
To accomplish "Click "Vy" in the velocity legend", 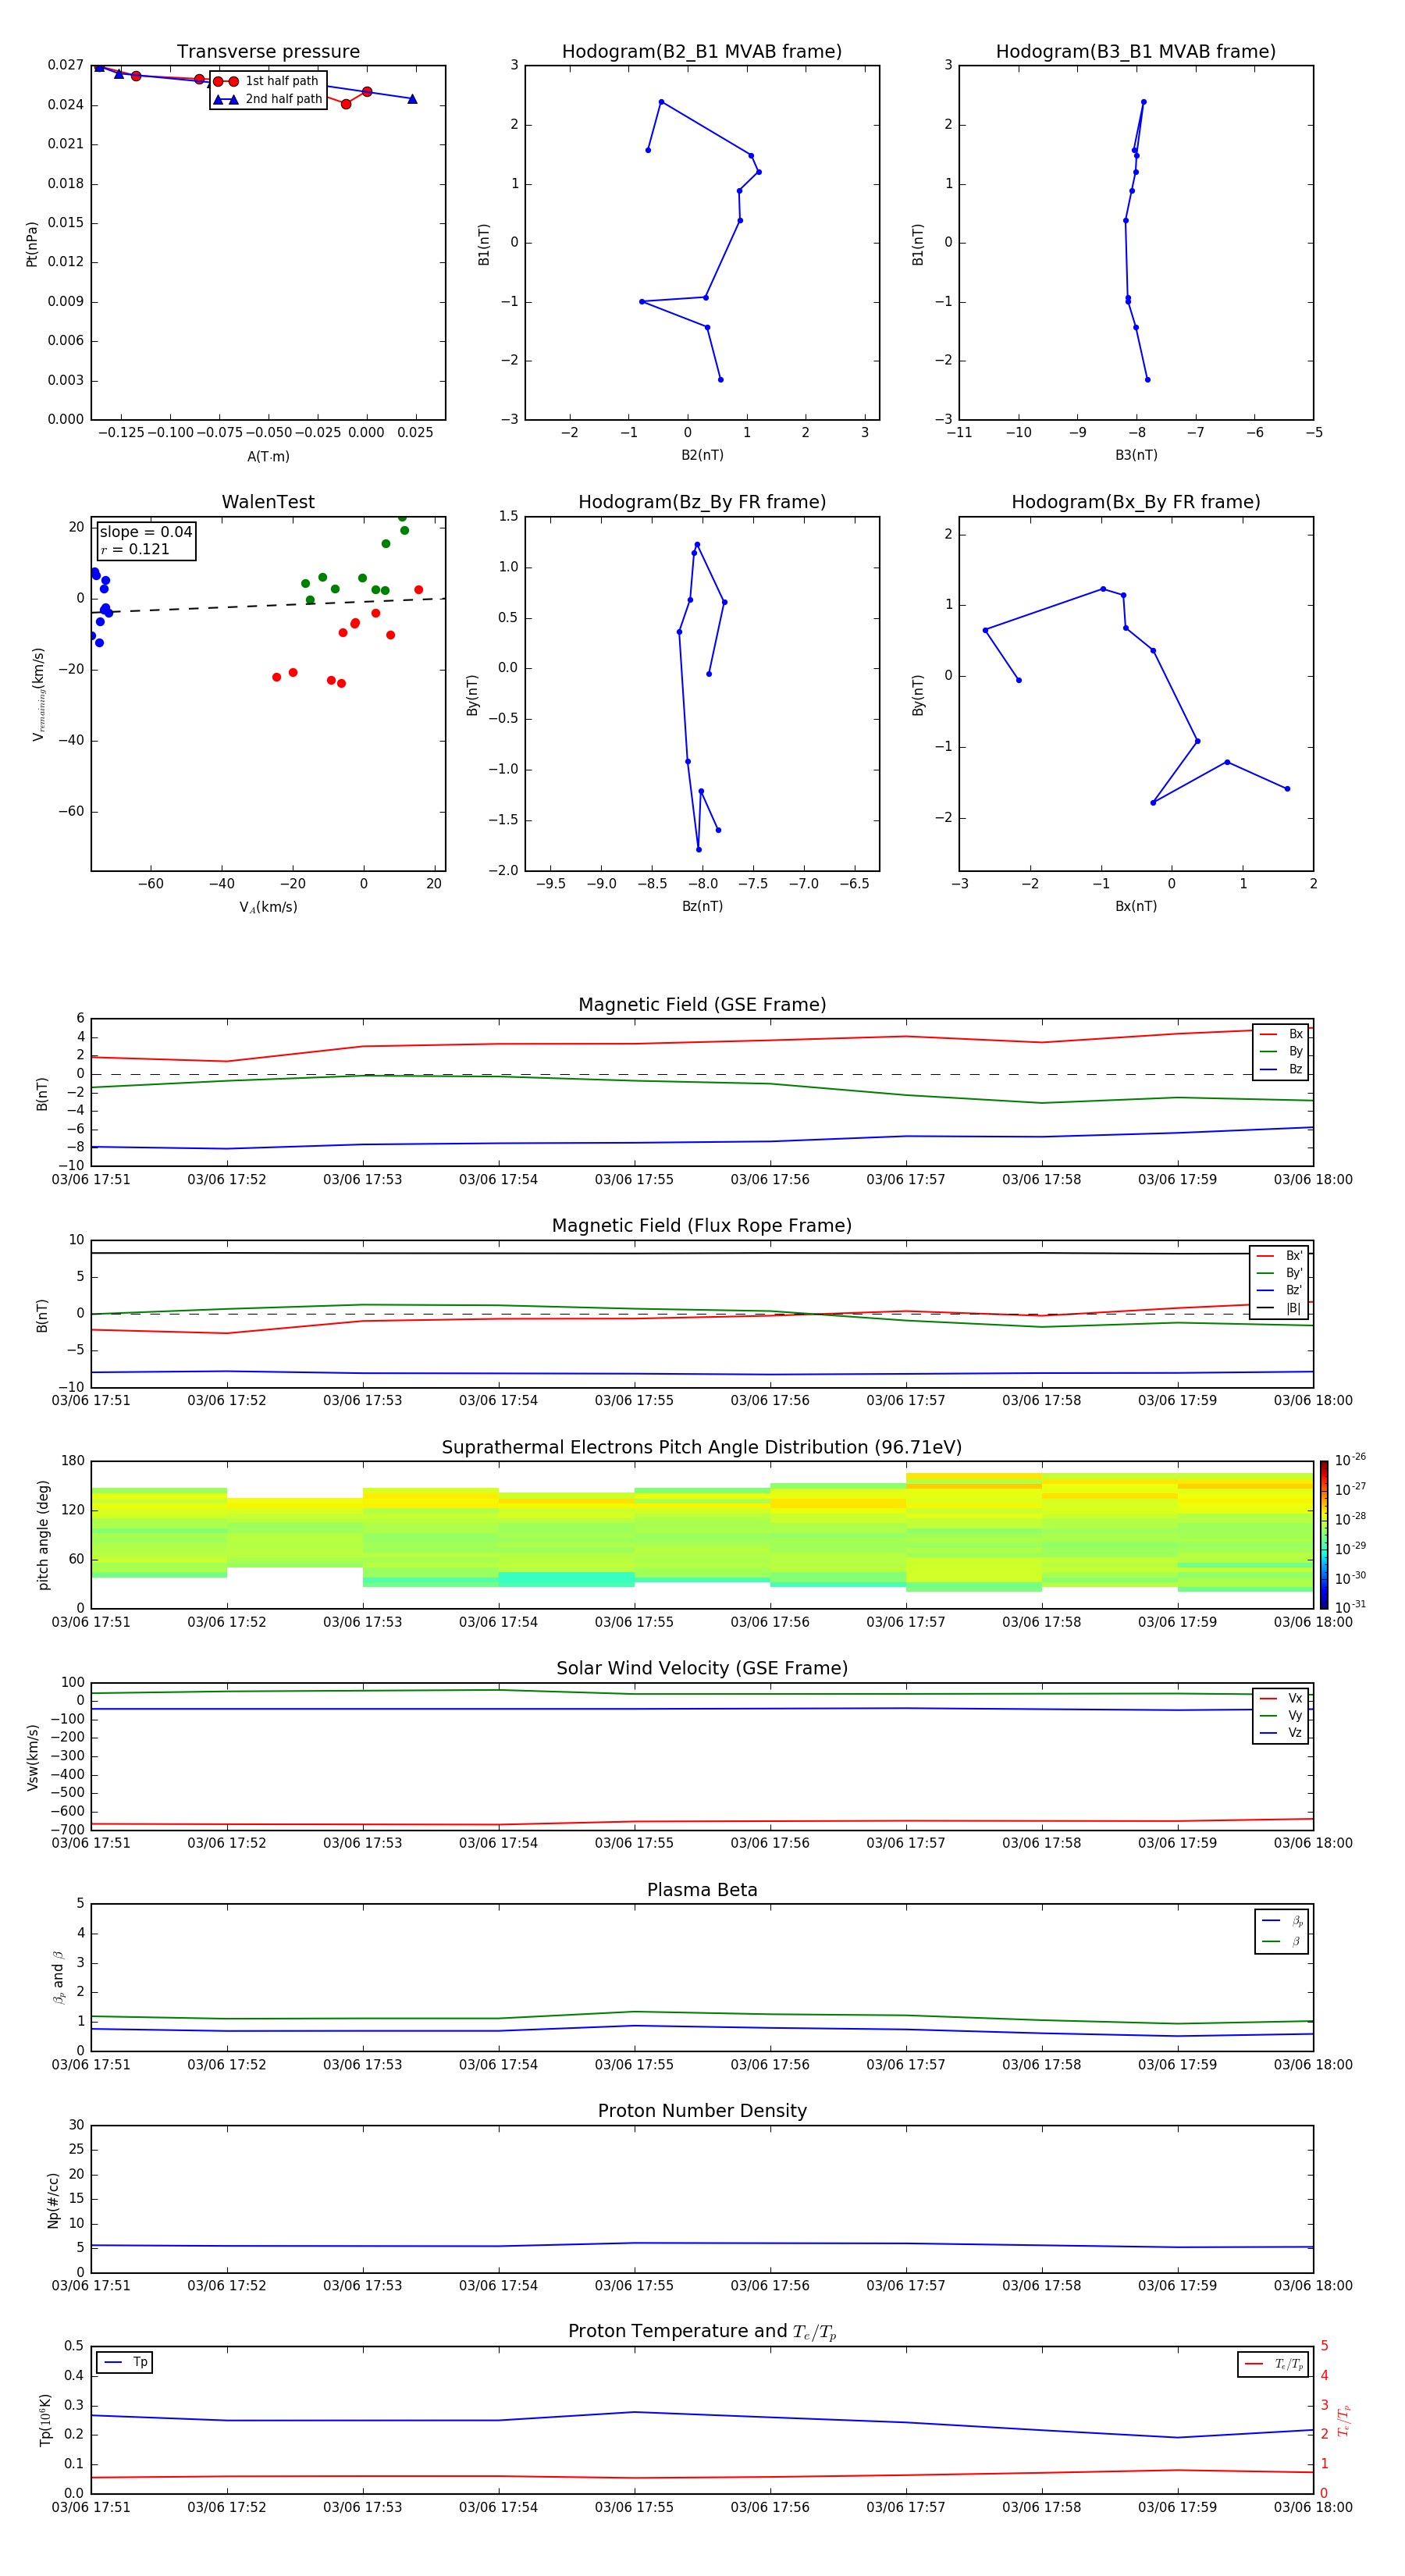I will pyautogui.click(x=1295, y=1716).
